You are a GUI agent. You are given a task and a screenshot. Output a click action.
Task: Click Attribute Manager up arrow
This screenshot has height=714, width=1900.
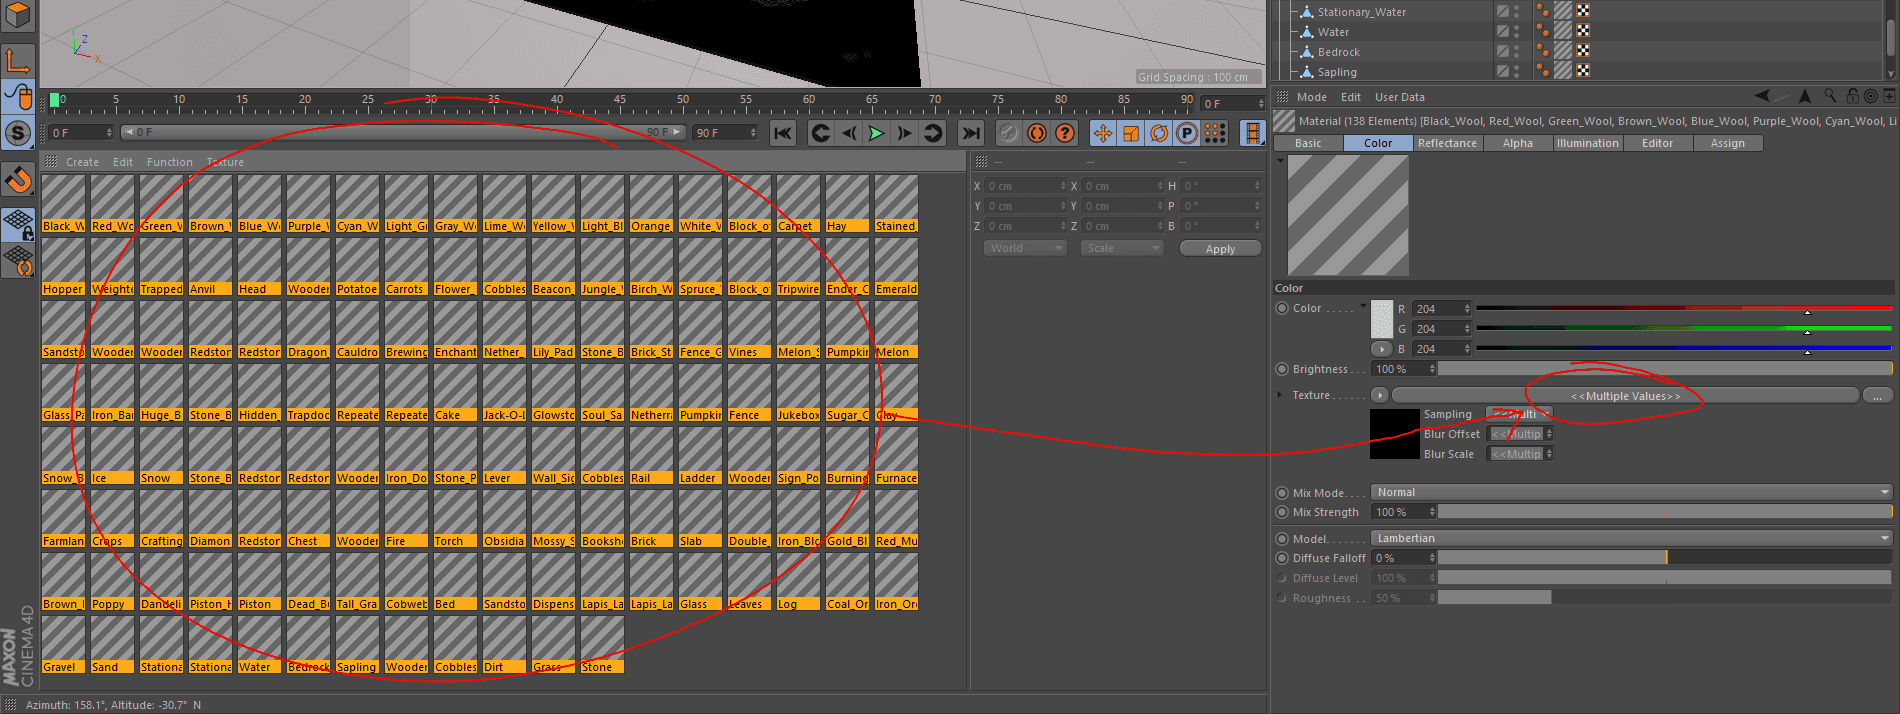(1804, 96)
